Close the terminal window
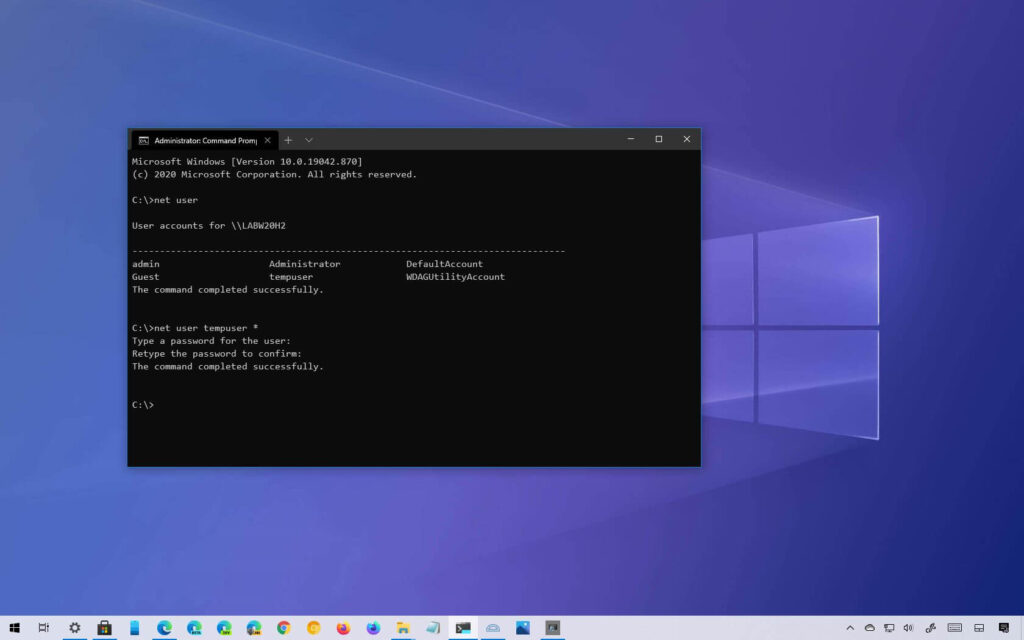 click(x=687, y=139)
